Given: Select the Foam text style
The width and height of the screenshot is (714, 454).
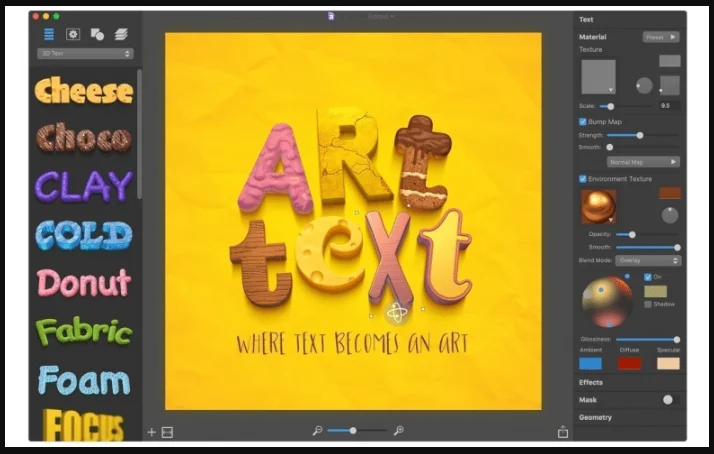Looking at the screenshot, I should pos(84,380).
